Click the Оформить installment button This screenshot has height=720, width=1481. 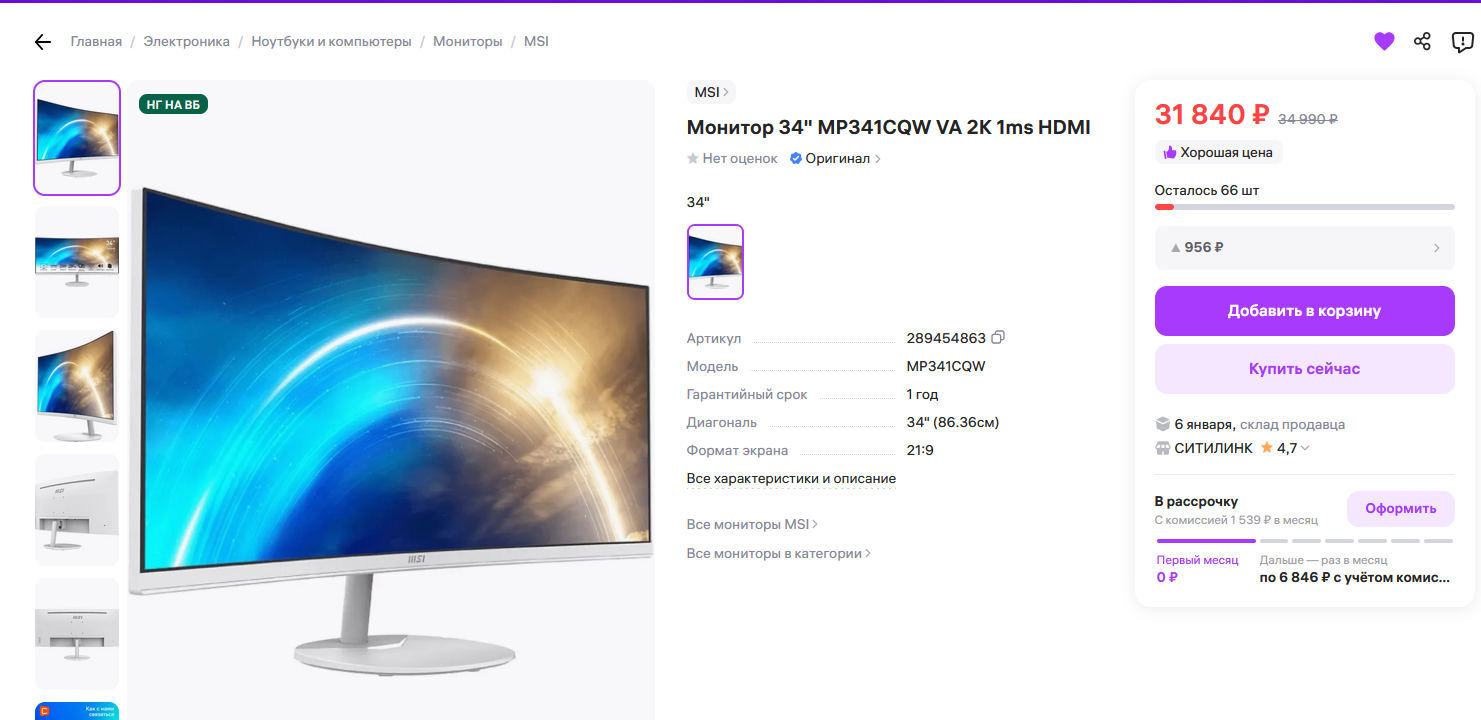[x=1400, y=508]
